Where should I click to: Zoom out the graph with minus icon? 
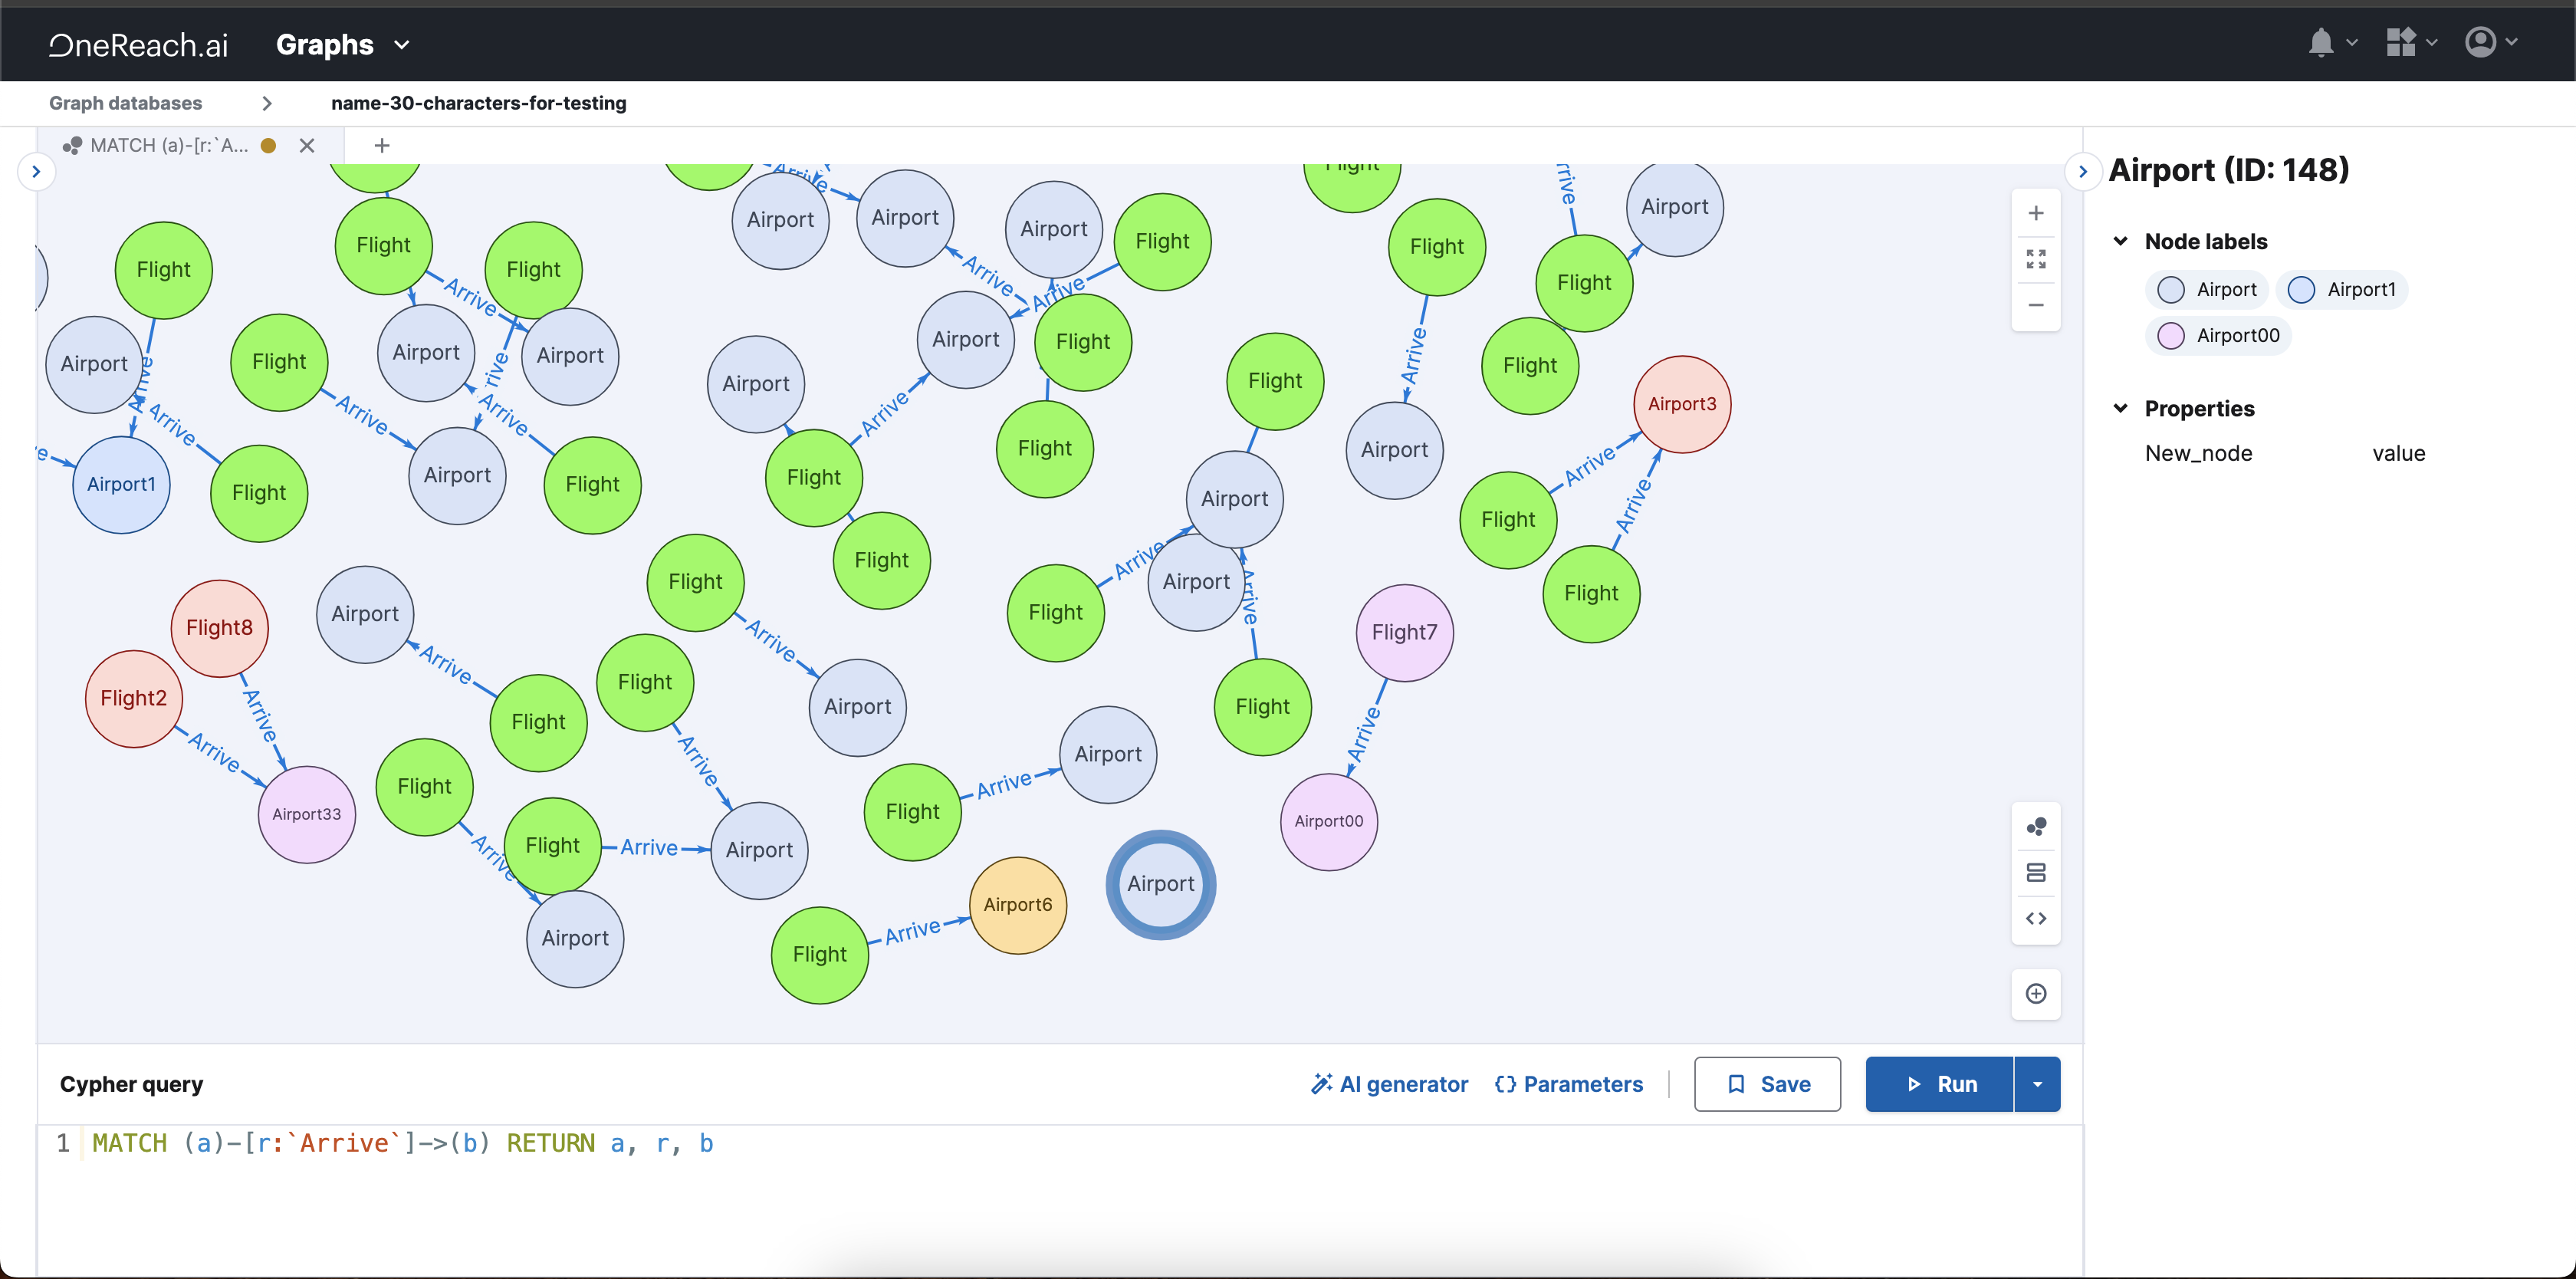[2036, 305]
